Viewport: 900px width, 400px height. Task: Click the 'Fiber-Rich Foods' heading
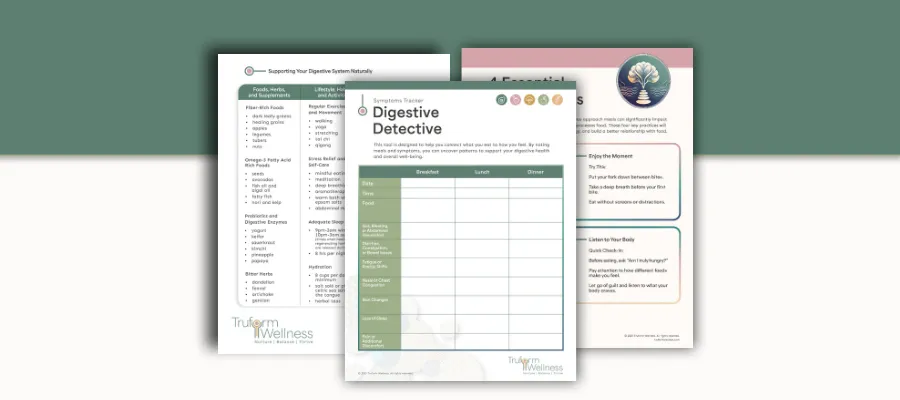click(264, 107)
